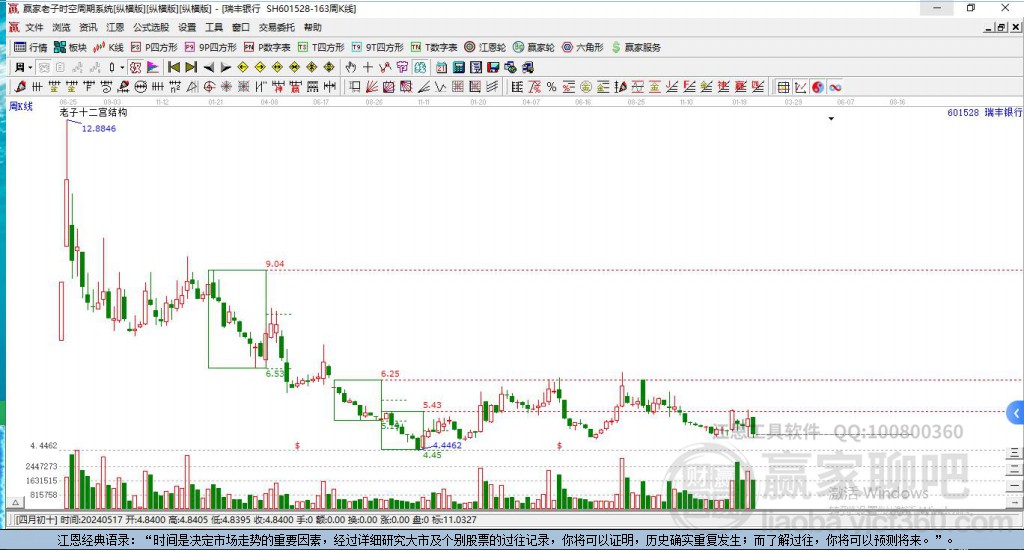Expand the small dropdown triangle above chart
1024x550 pixels.
pos(831,119)
